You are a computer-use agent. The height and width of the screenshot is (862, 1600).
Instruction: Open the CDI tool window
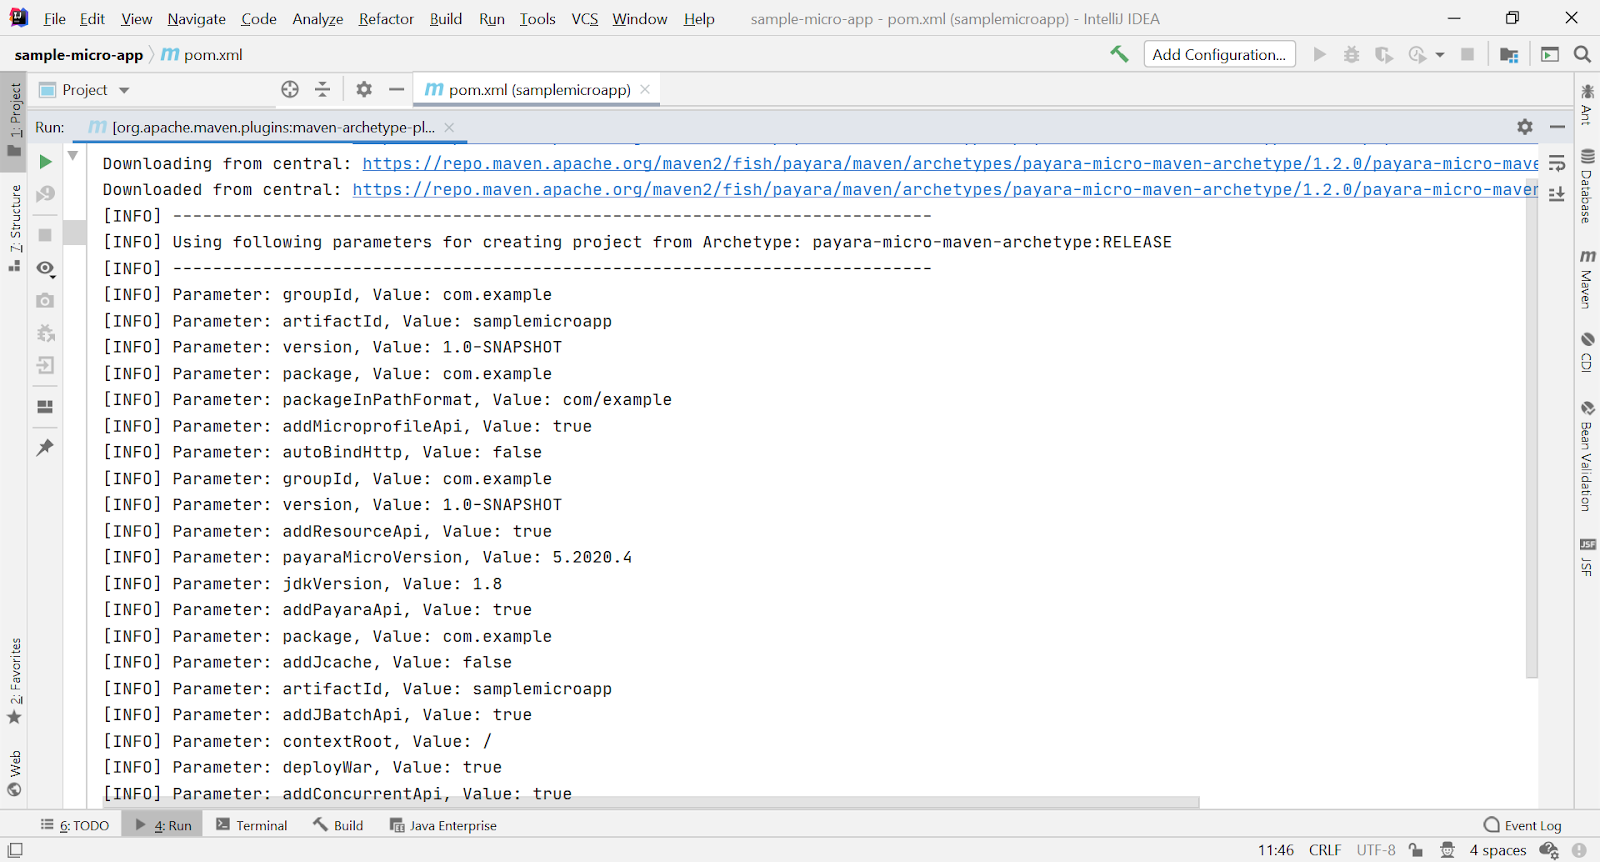click(1587, 352)
